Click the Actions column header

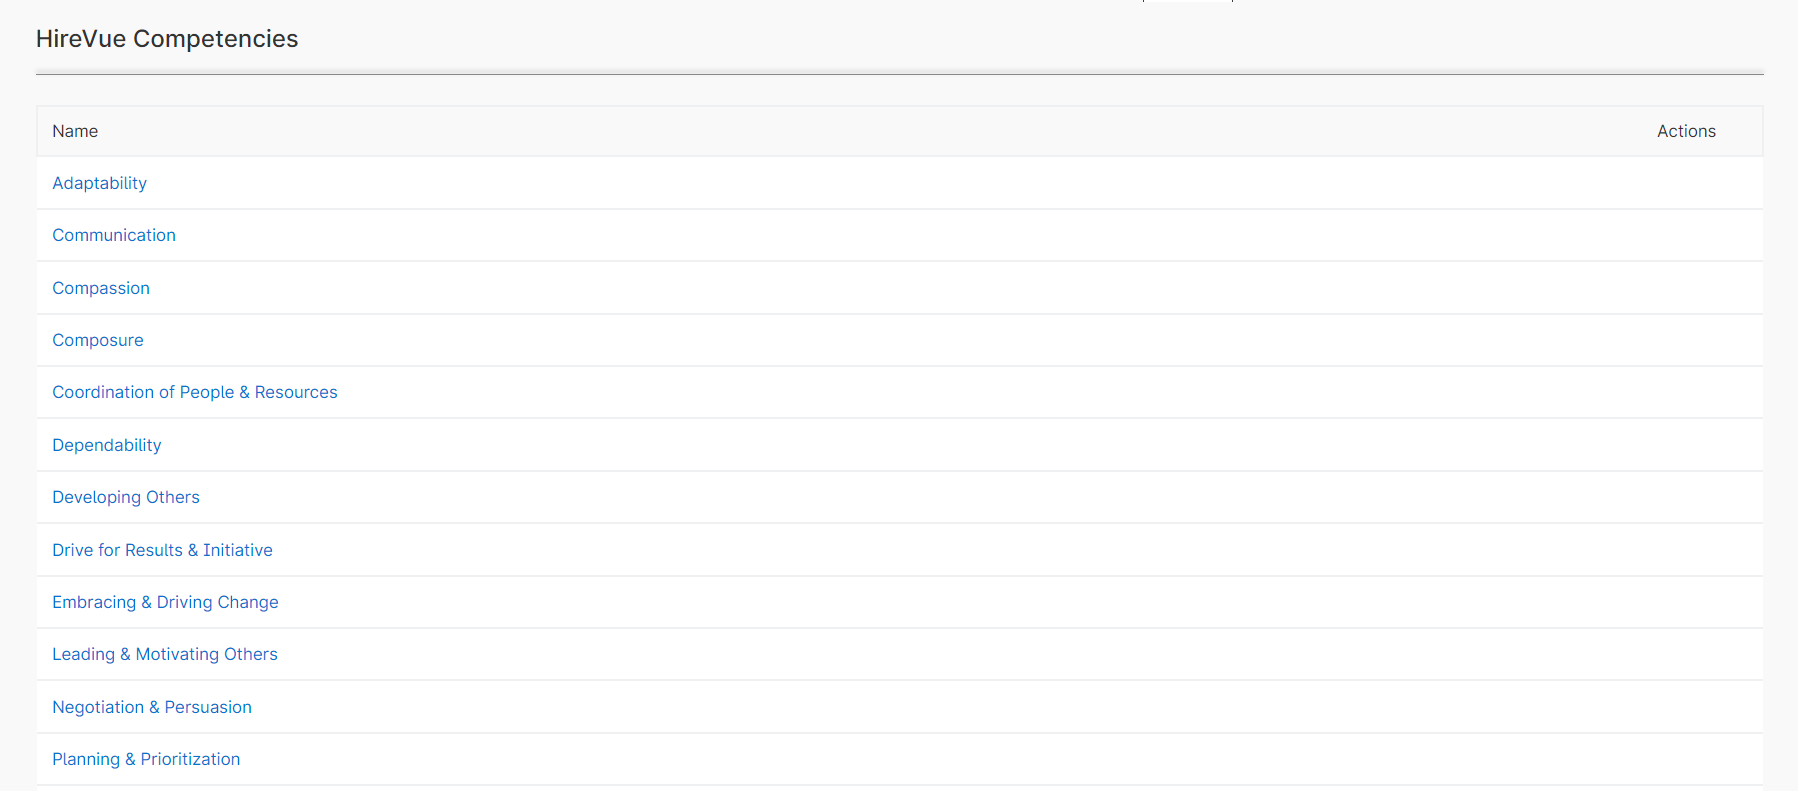pos(1686,131)
